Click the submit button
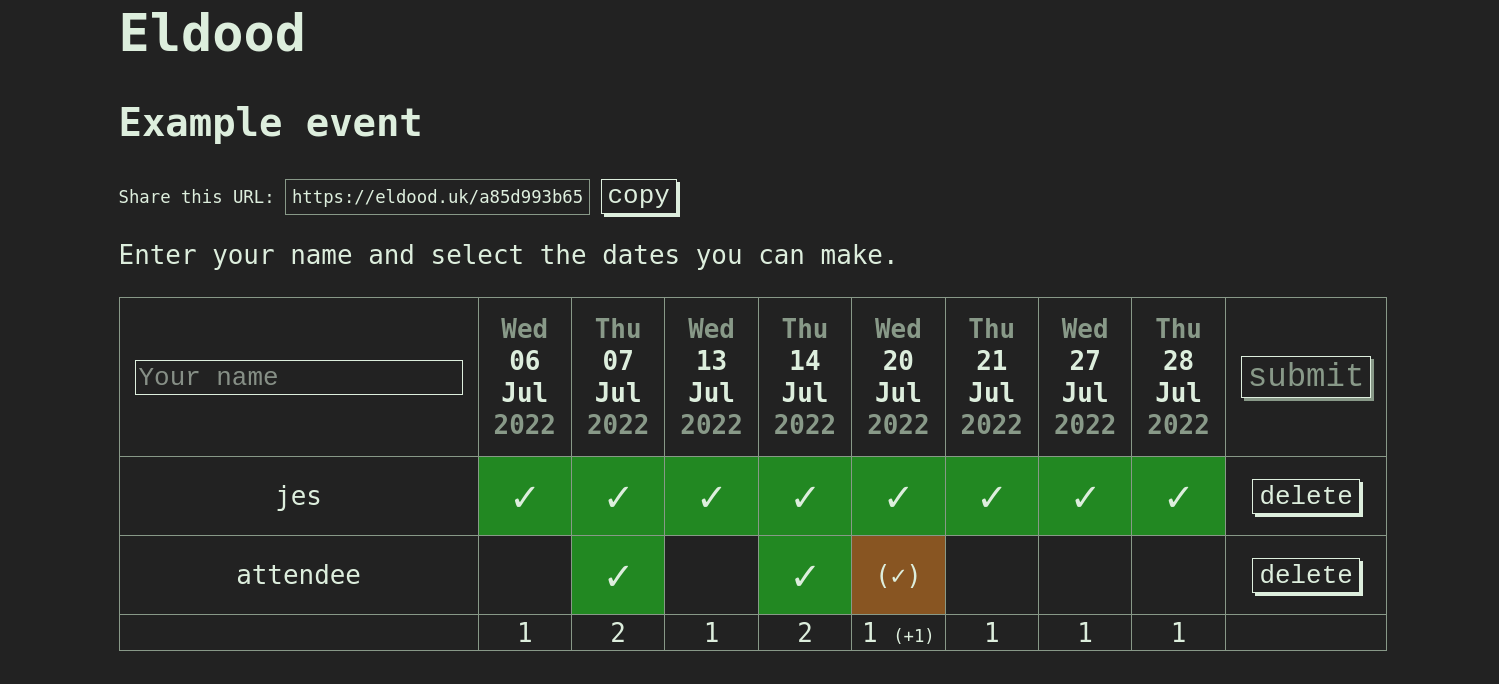 (x=1305, y=377)
